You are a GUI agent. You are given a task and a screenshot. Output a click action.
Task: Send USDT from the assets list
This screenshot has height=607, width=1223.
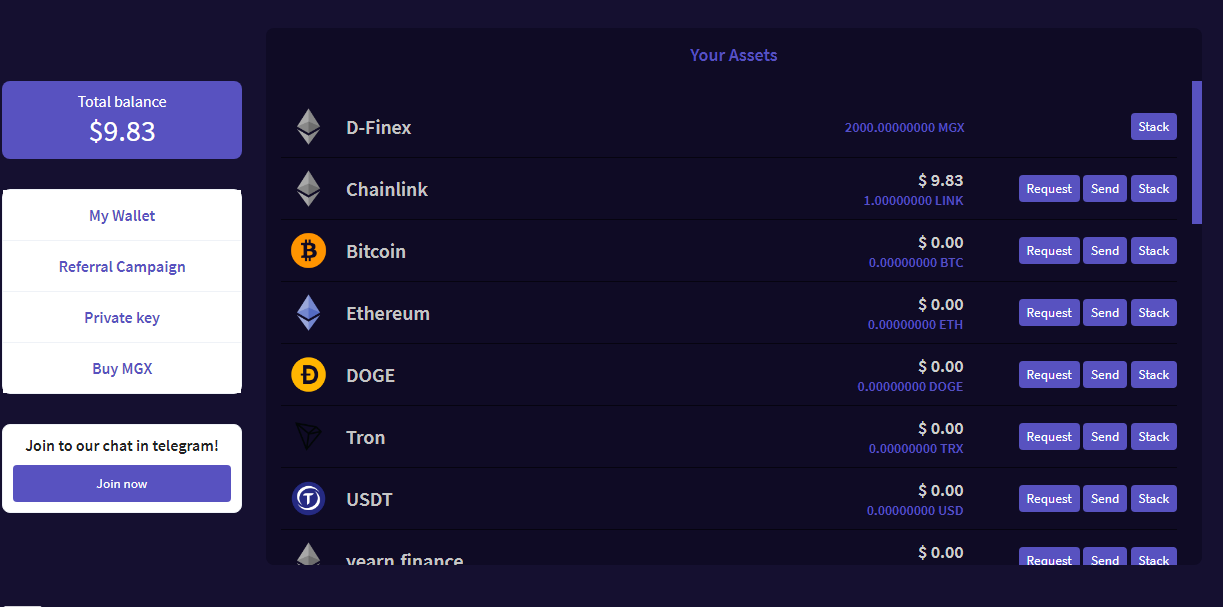click(1105, 499)
